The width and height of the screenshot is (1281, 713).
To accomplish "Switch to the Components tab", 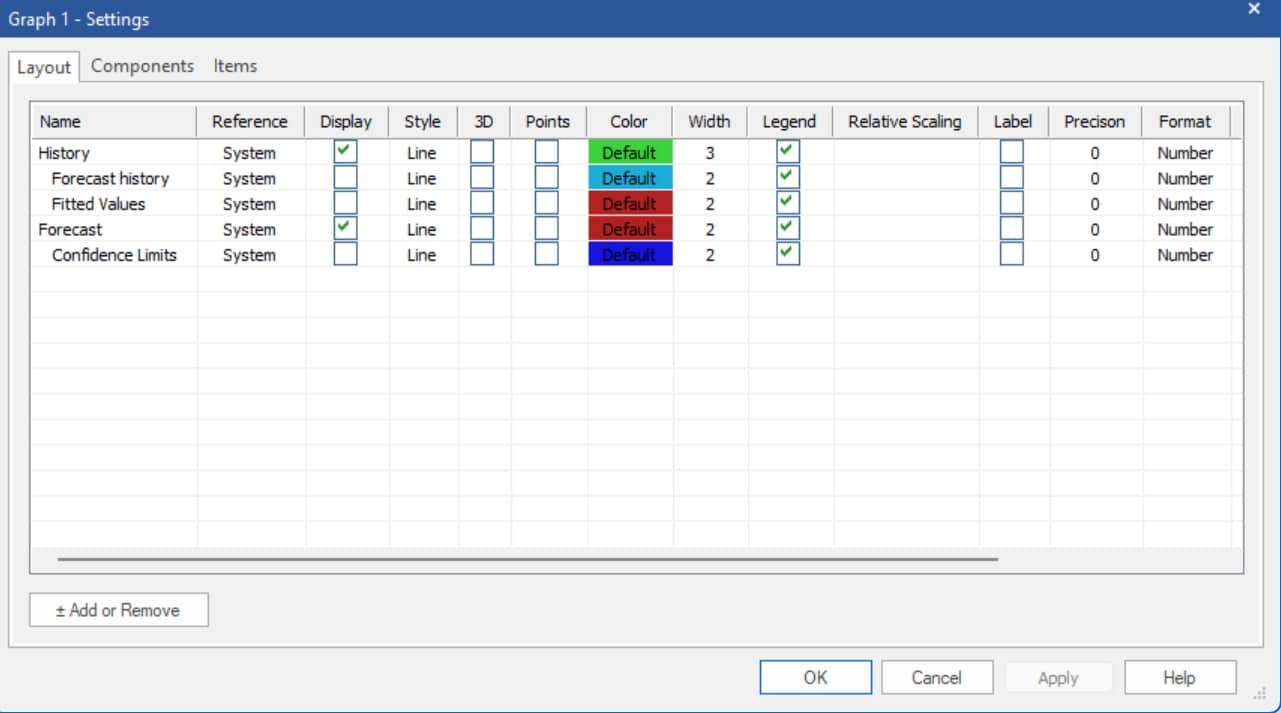I will click(142, 65).
